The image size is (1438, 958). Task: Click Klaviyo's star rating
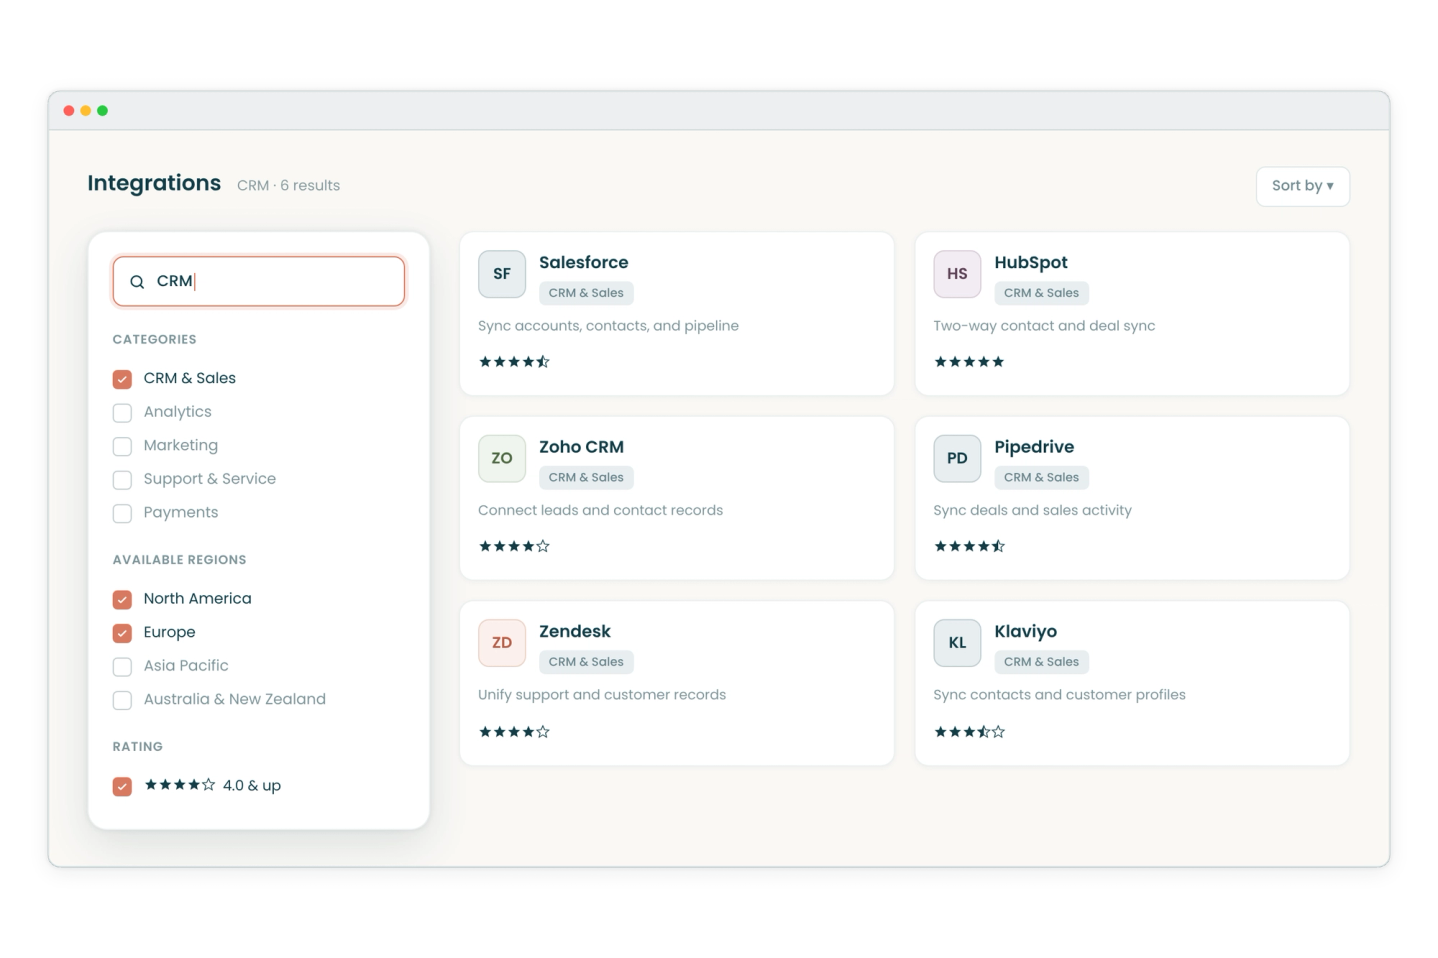[x=969, y=732]
